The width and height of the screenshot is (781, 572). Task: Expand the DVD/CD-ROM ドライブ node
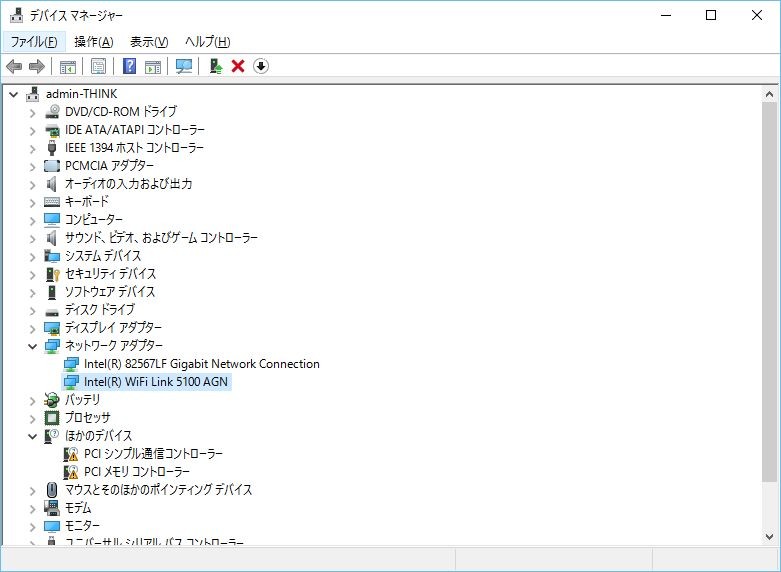tap(33, 112)
